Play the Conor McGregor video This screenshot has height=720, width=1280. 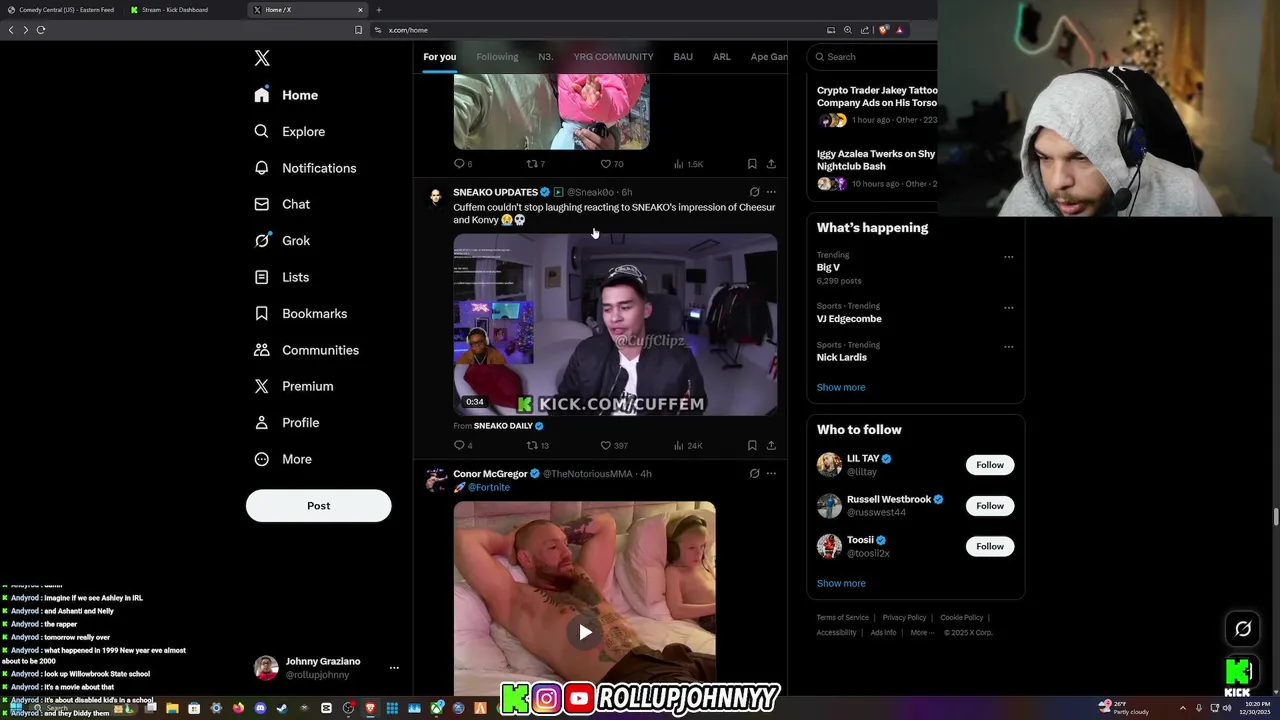[585, 632]
